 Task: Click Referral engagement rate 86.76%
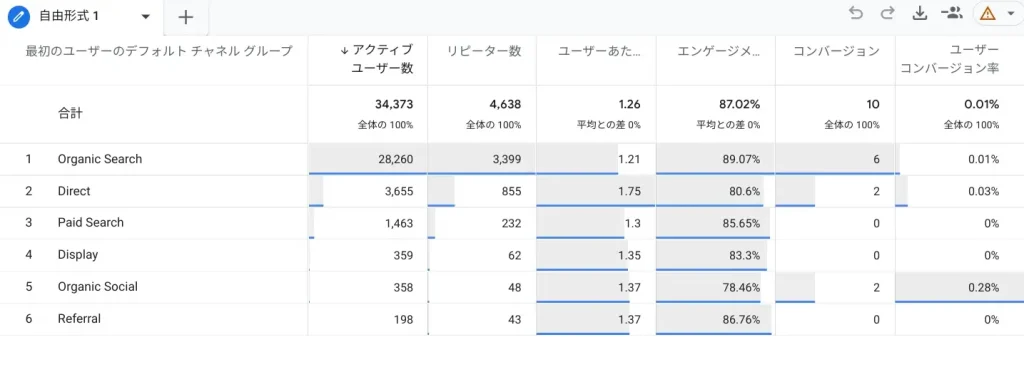click(x=741, y=319)
